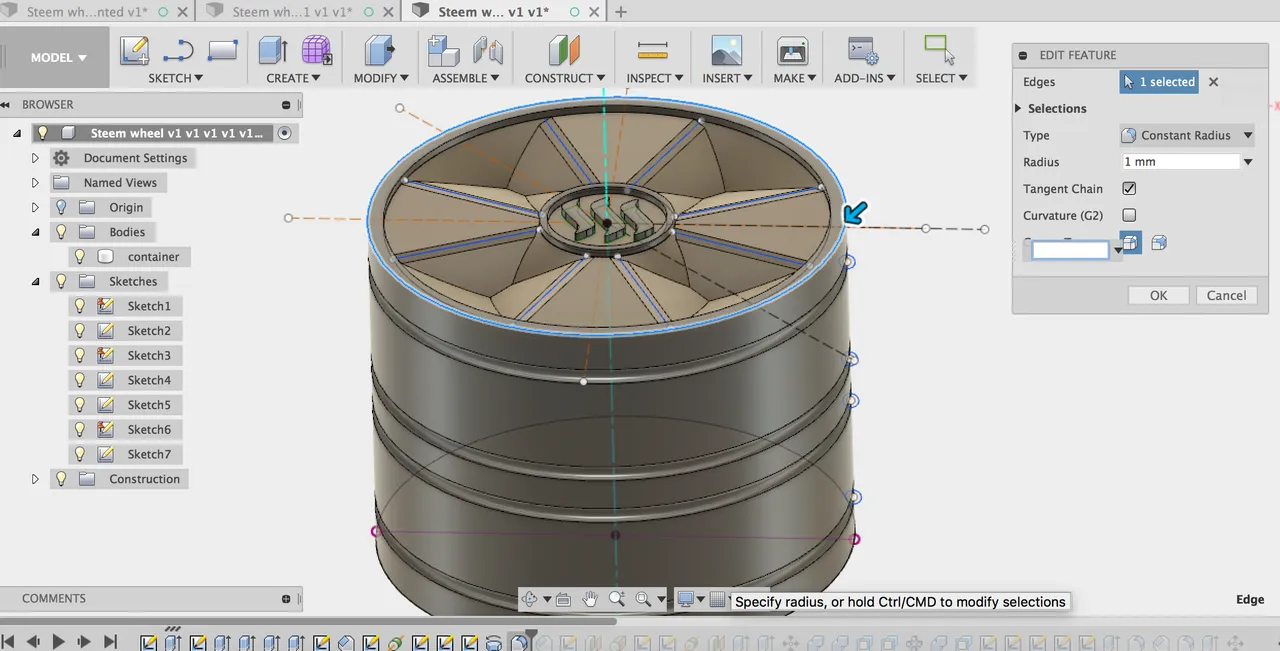Image resolution: width=1280 pixels, height=651 pixels.
Task: Choose the Joint tool icon
Action: click(x=487, y=50)
